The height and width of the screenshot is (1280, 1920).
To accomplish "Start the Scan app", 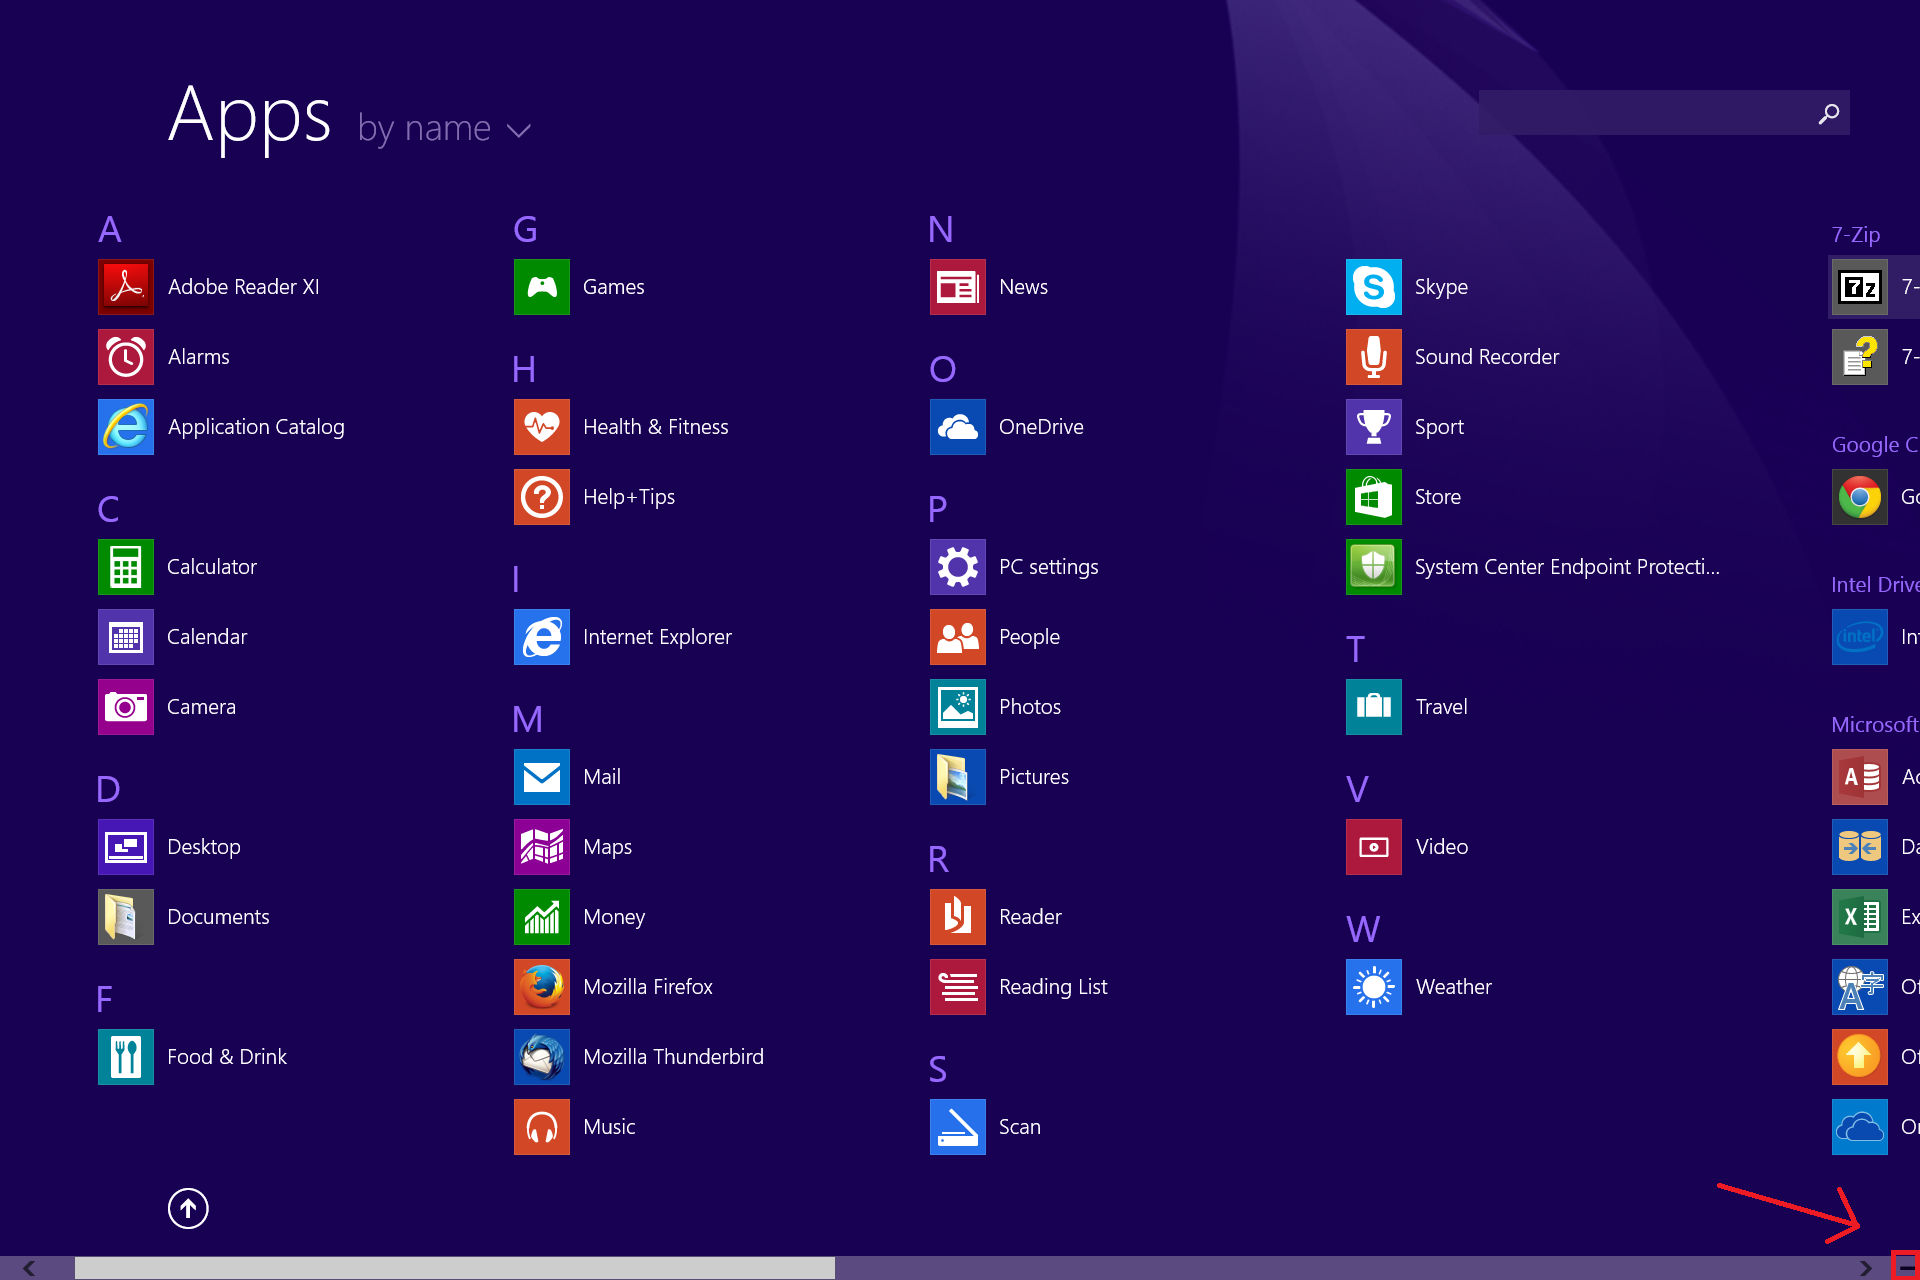I will point(958,1127).
